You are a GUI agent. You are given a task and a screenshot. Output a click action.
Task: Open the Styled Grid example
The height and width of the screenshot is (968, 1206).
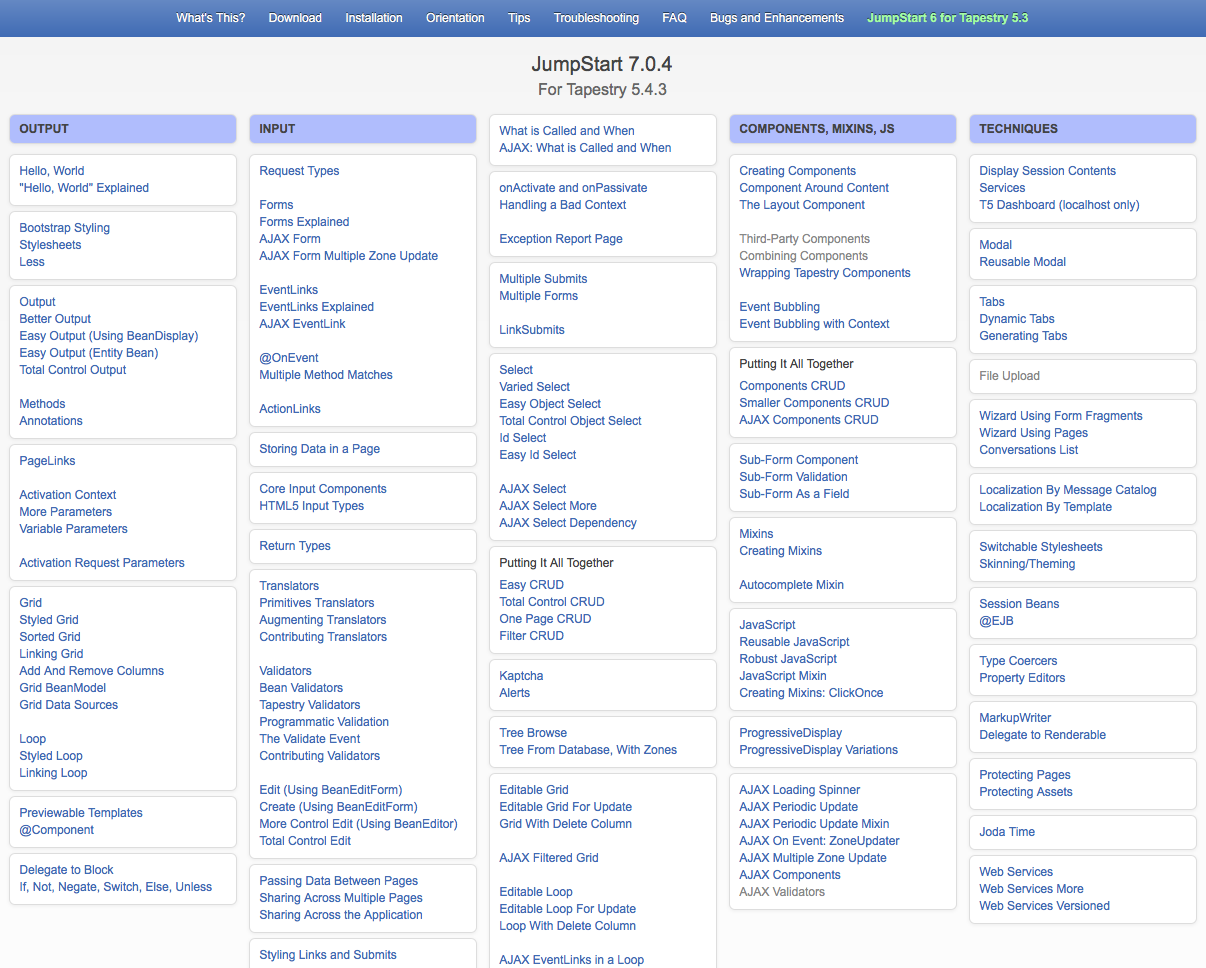click(x=49, y=620)
